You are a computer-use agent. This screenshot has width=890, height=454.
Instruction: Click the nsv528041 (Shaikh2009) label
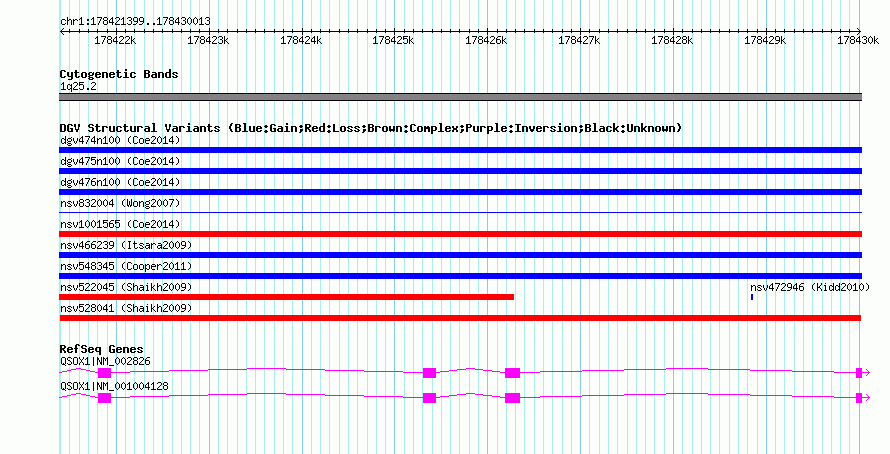pos(126,308)
